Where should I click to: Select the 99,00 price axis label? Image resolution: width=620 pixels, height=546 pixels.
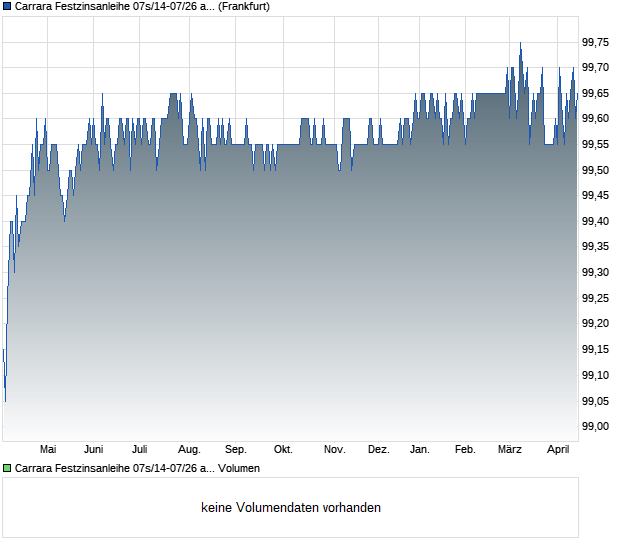596,426
